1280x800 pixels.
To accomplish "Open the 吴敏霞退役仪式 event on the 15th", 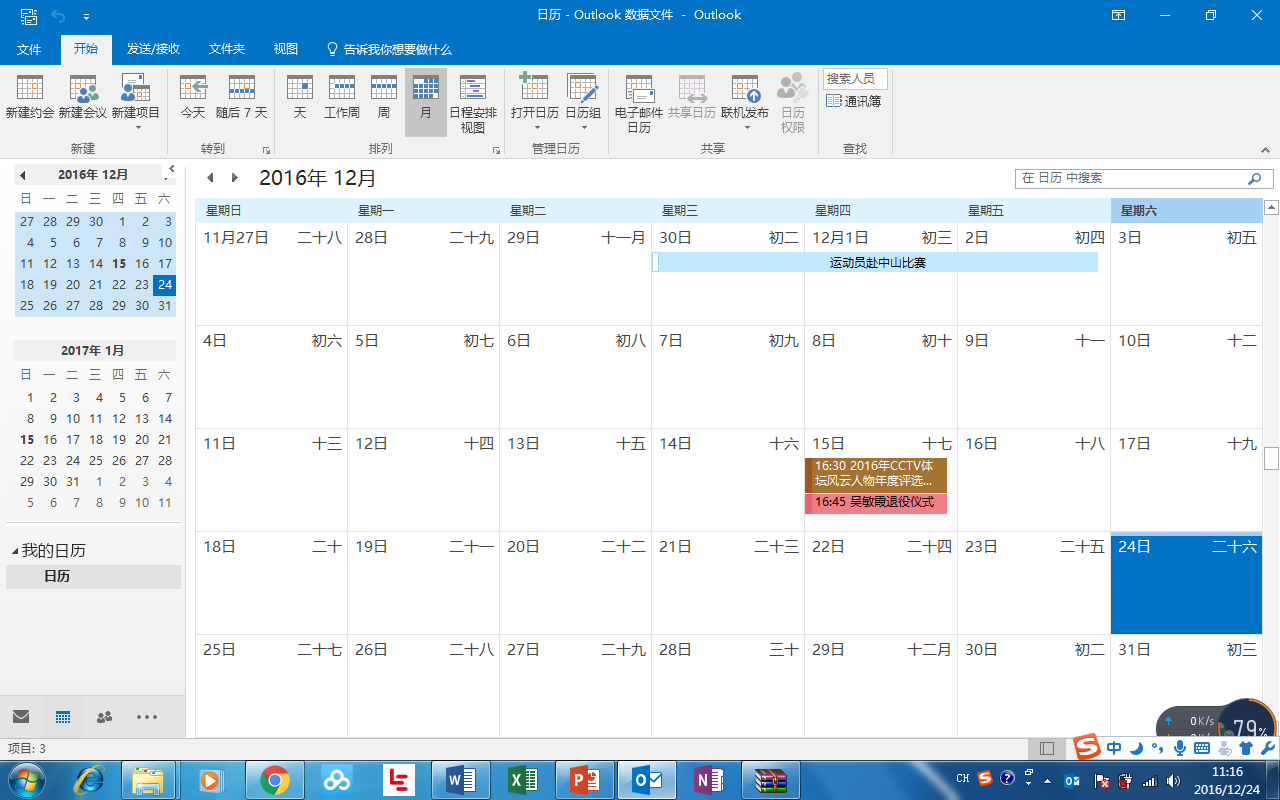I will click(x=875, y=503).
